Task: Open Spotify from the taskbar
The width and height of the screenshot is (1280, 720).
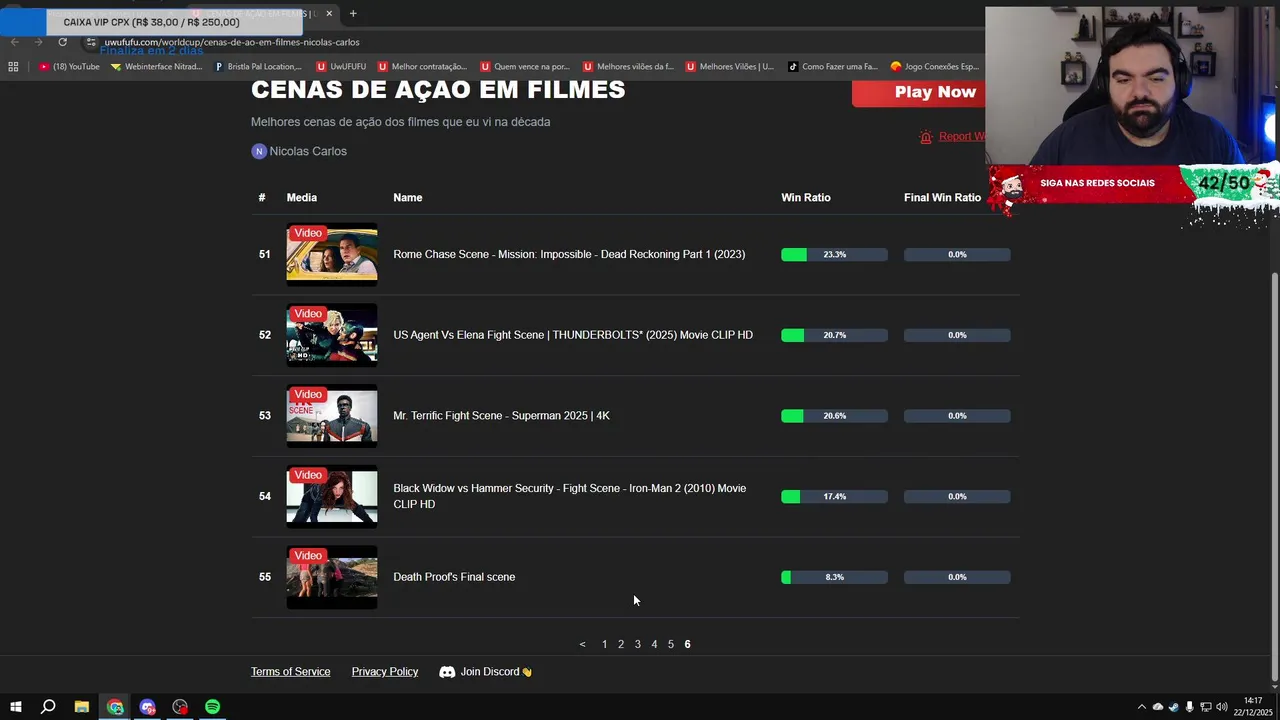Action: click(212, 707)
